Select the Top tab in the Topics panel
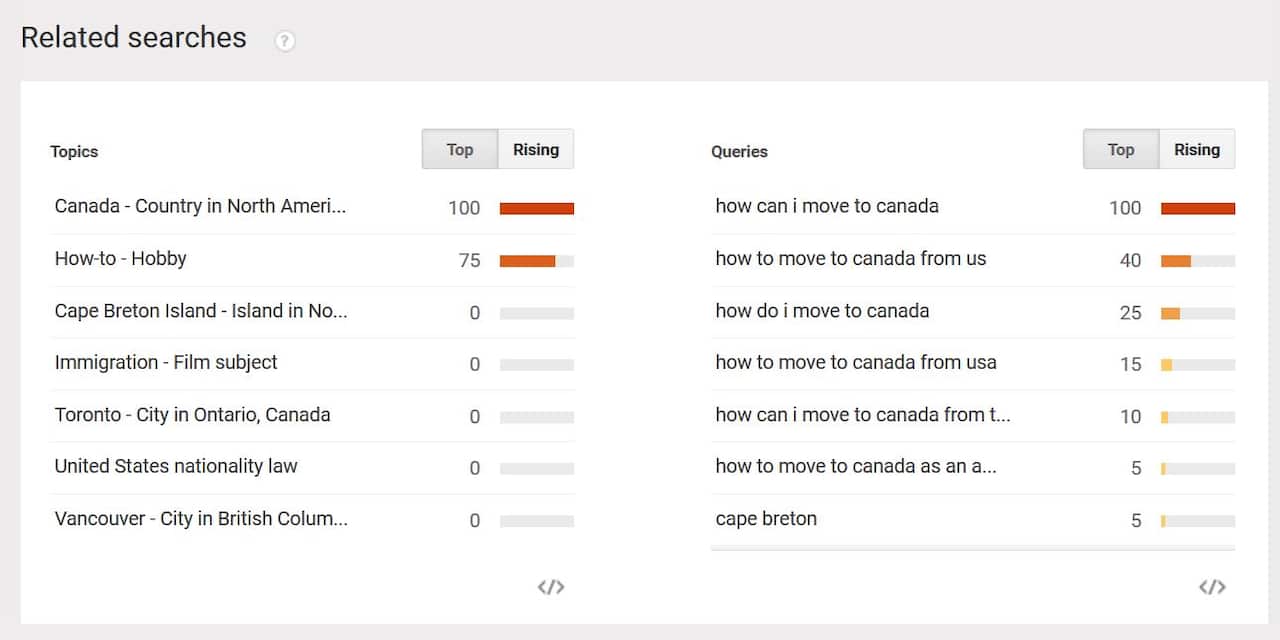Screen dimensions: 1280x640 pyautogui.click(x=459, y=149)
